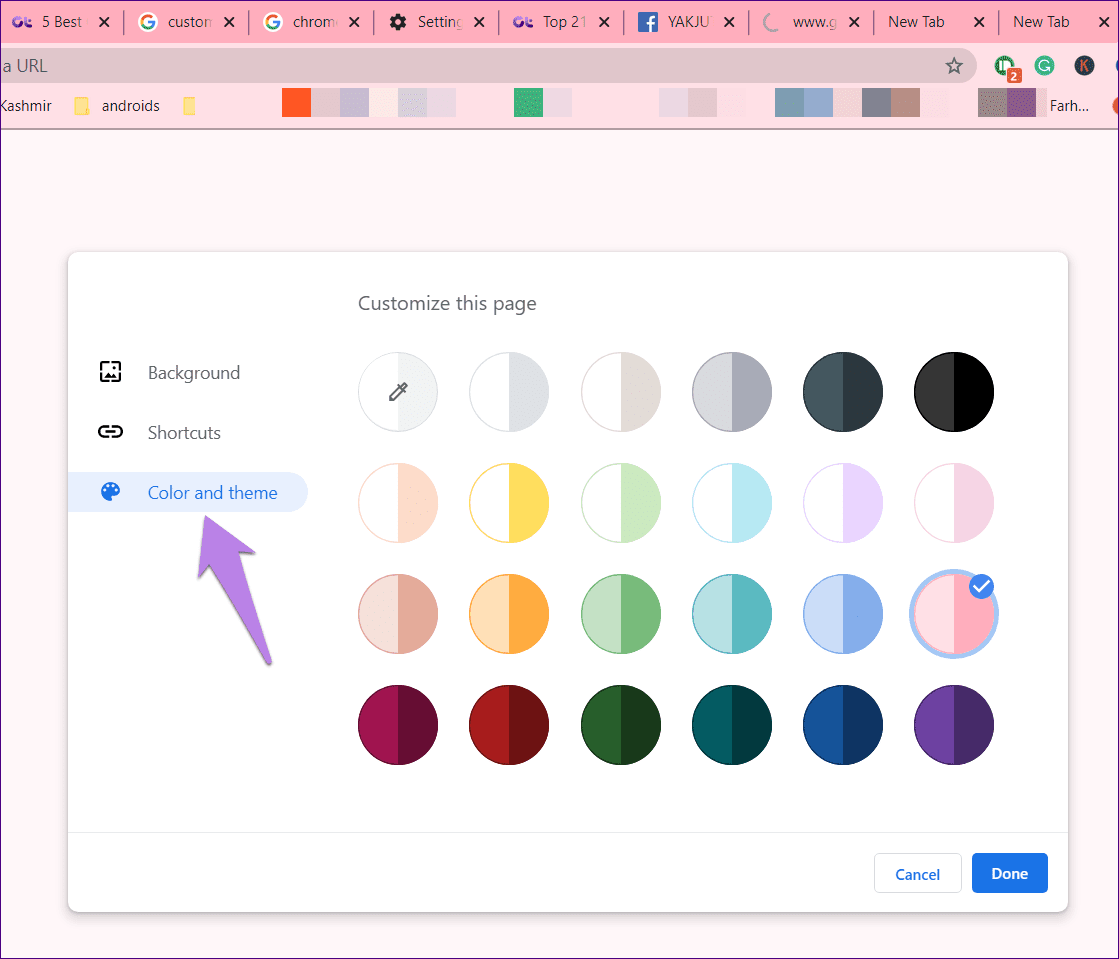Open the profile avatar K icon

tap(1084, 66)
